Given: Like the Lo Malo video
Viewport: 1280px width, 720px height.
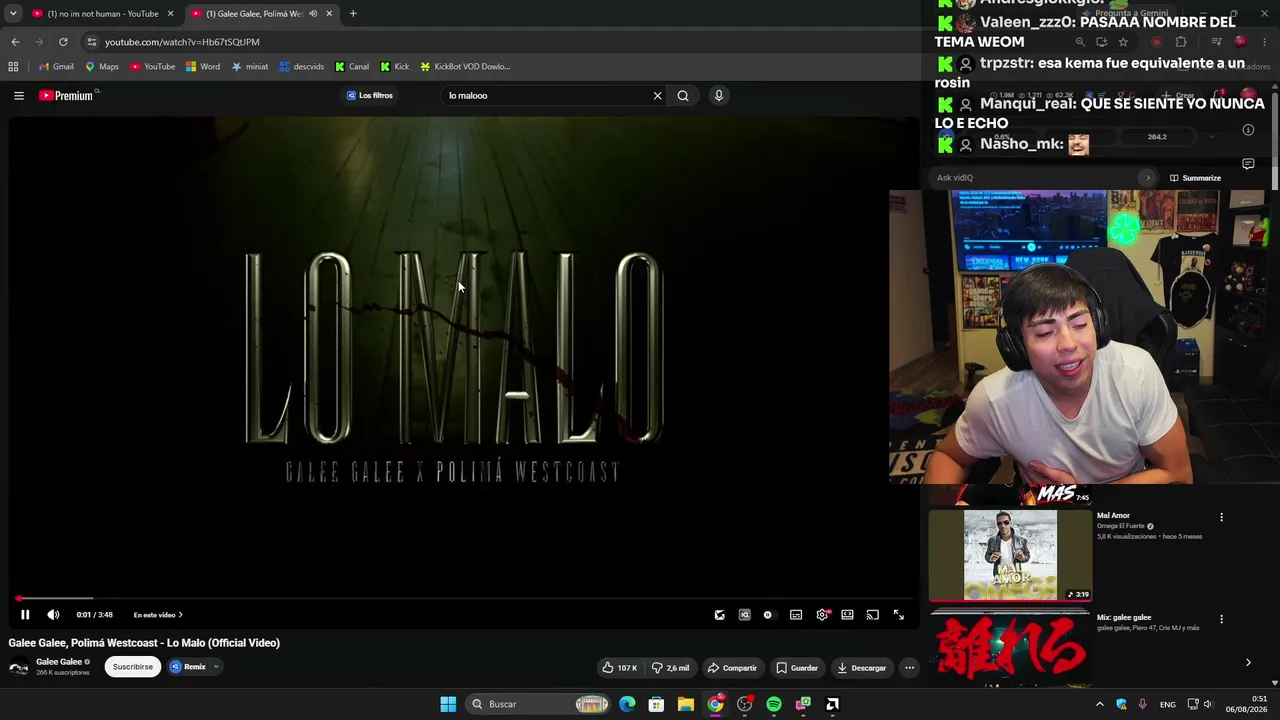Looking at the screenshot, I should click(620, 667).
